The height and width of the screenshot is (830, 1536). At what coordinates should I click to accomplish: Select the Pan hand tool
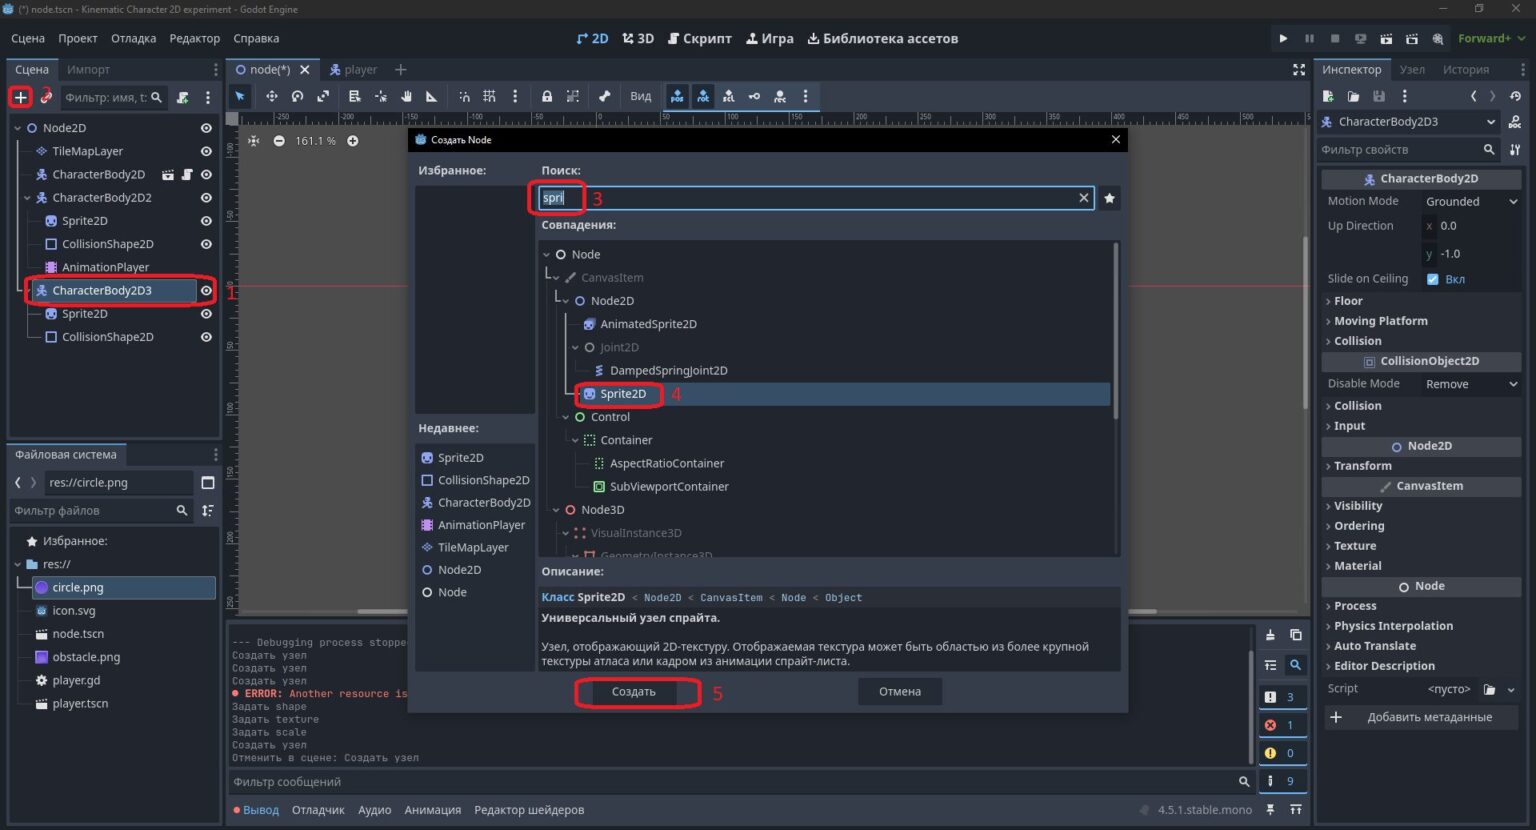click(x=406, y=97)
